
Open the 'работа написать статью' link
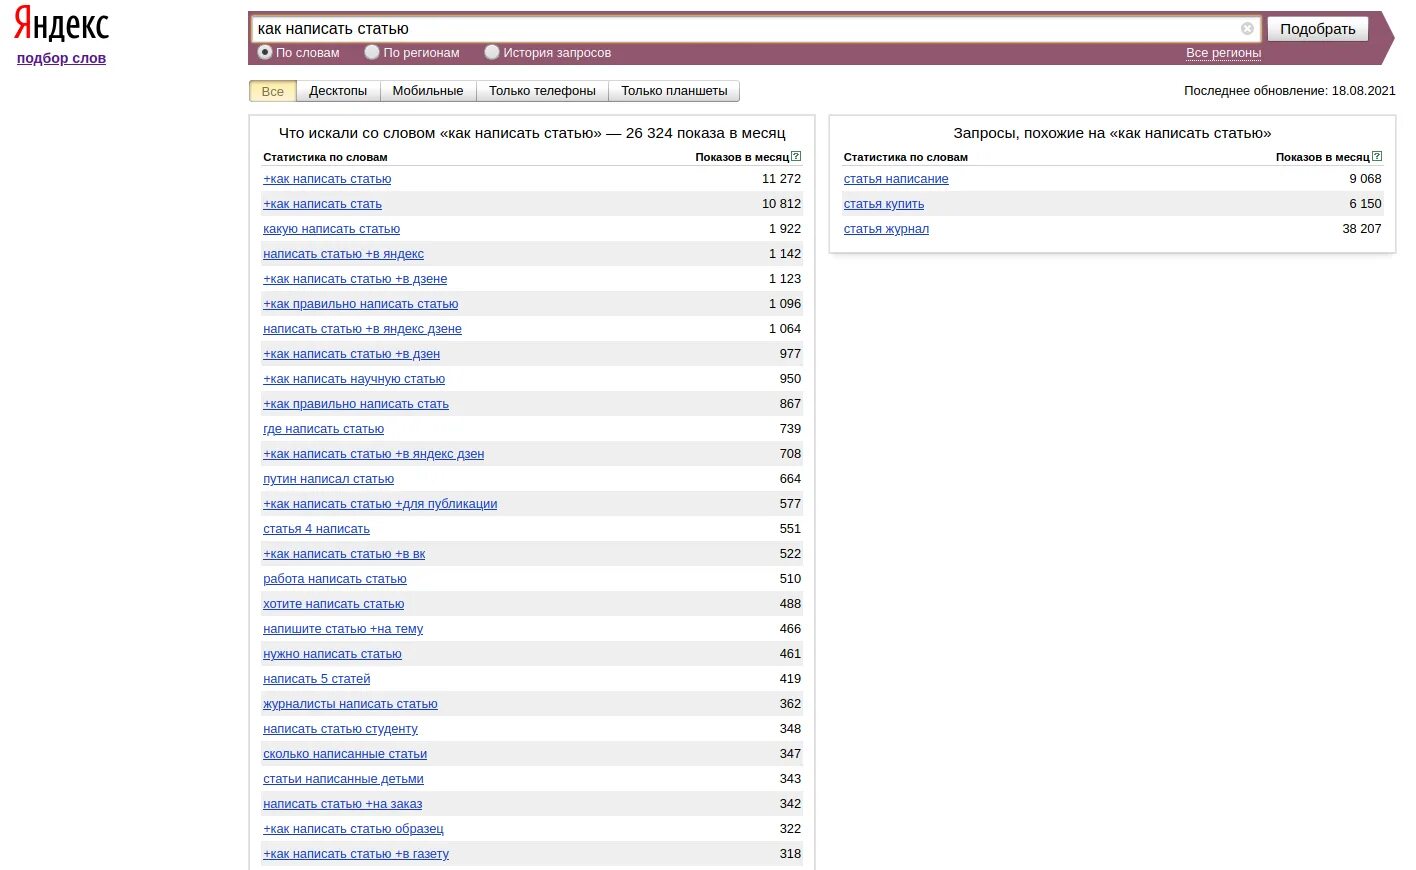(x=335, y=579)
